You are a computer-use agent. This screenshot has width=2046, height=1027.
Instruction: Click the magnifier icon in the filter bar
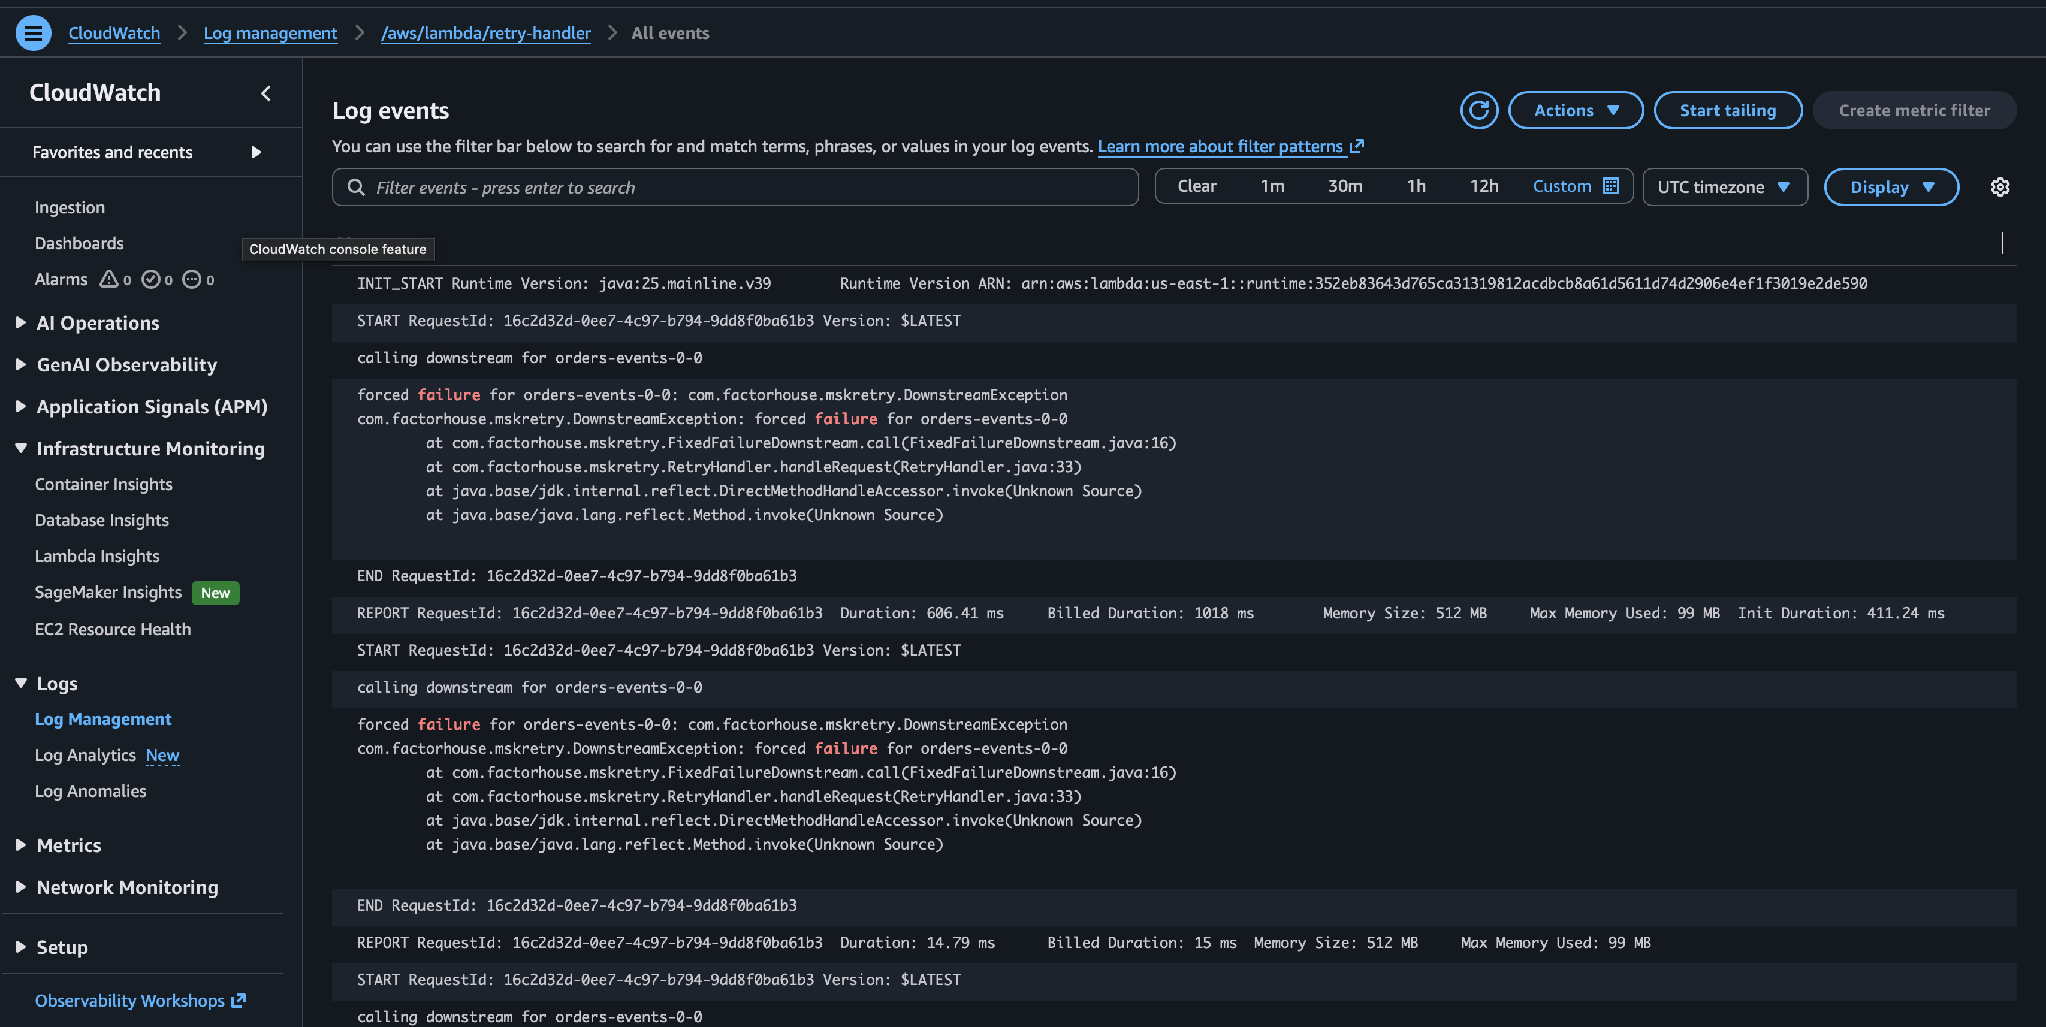click(356, 187)
